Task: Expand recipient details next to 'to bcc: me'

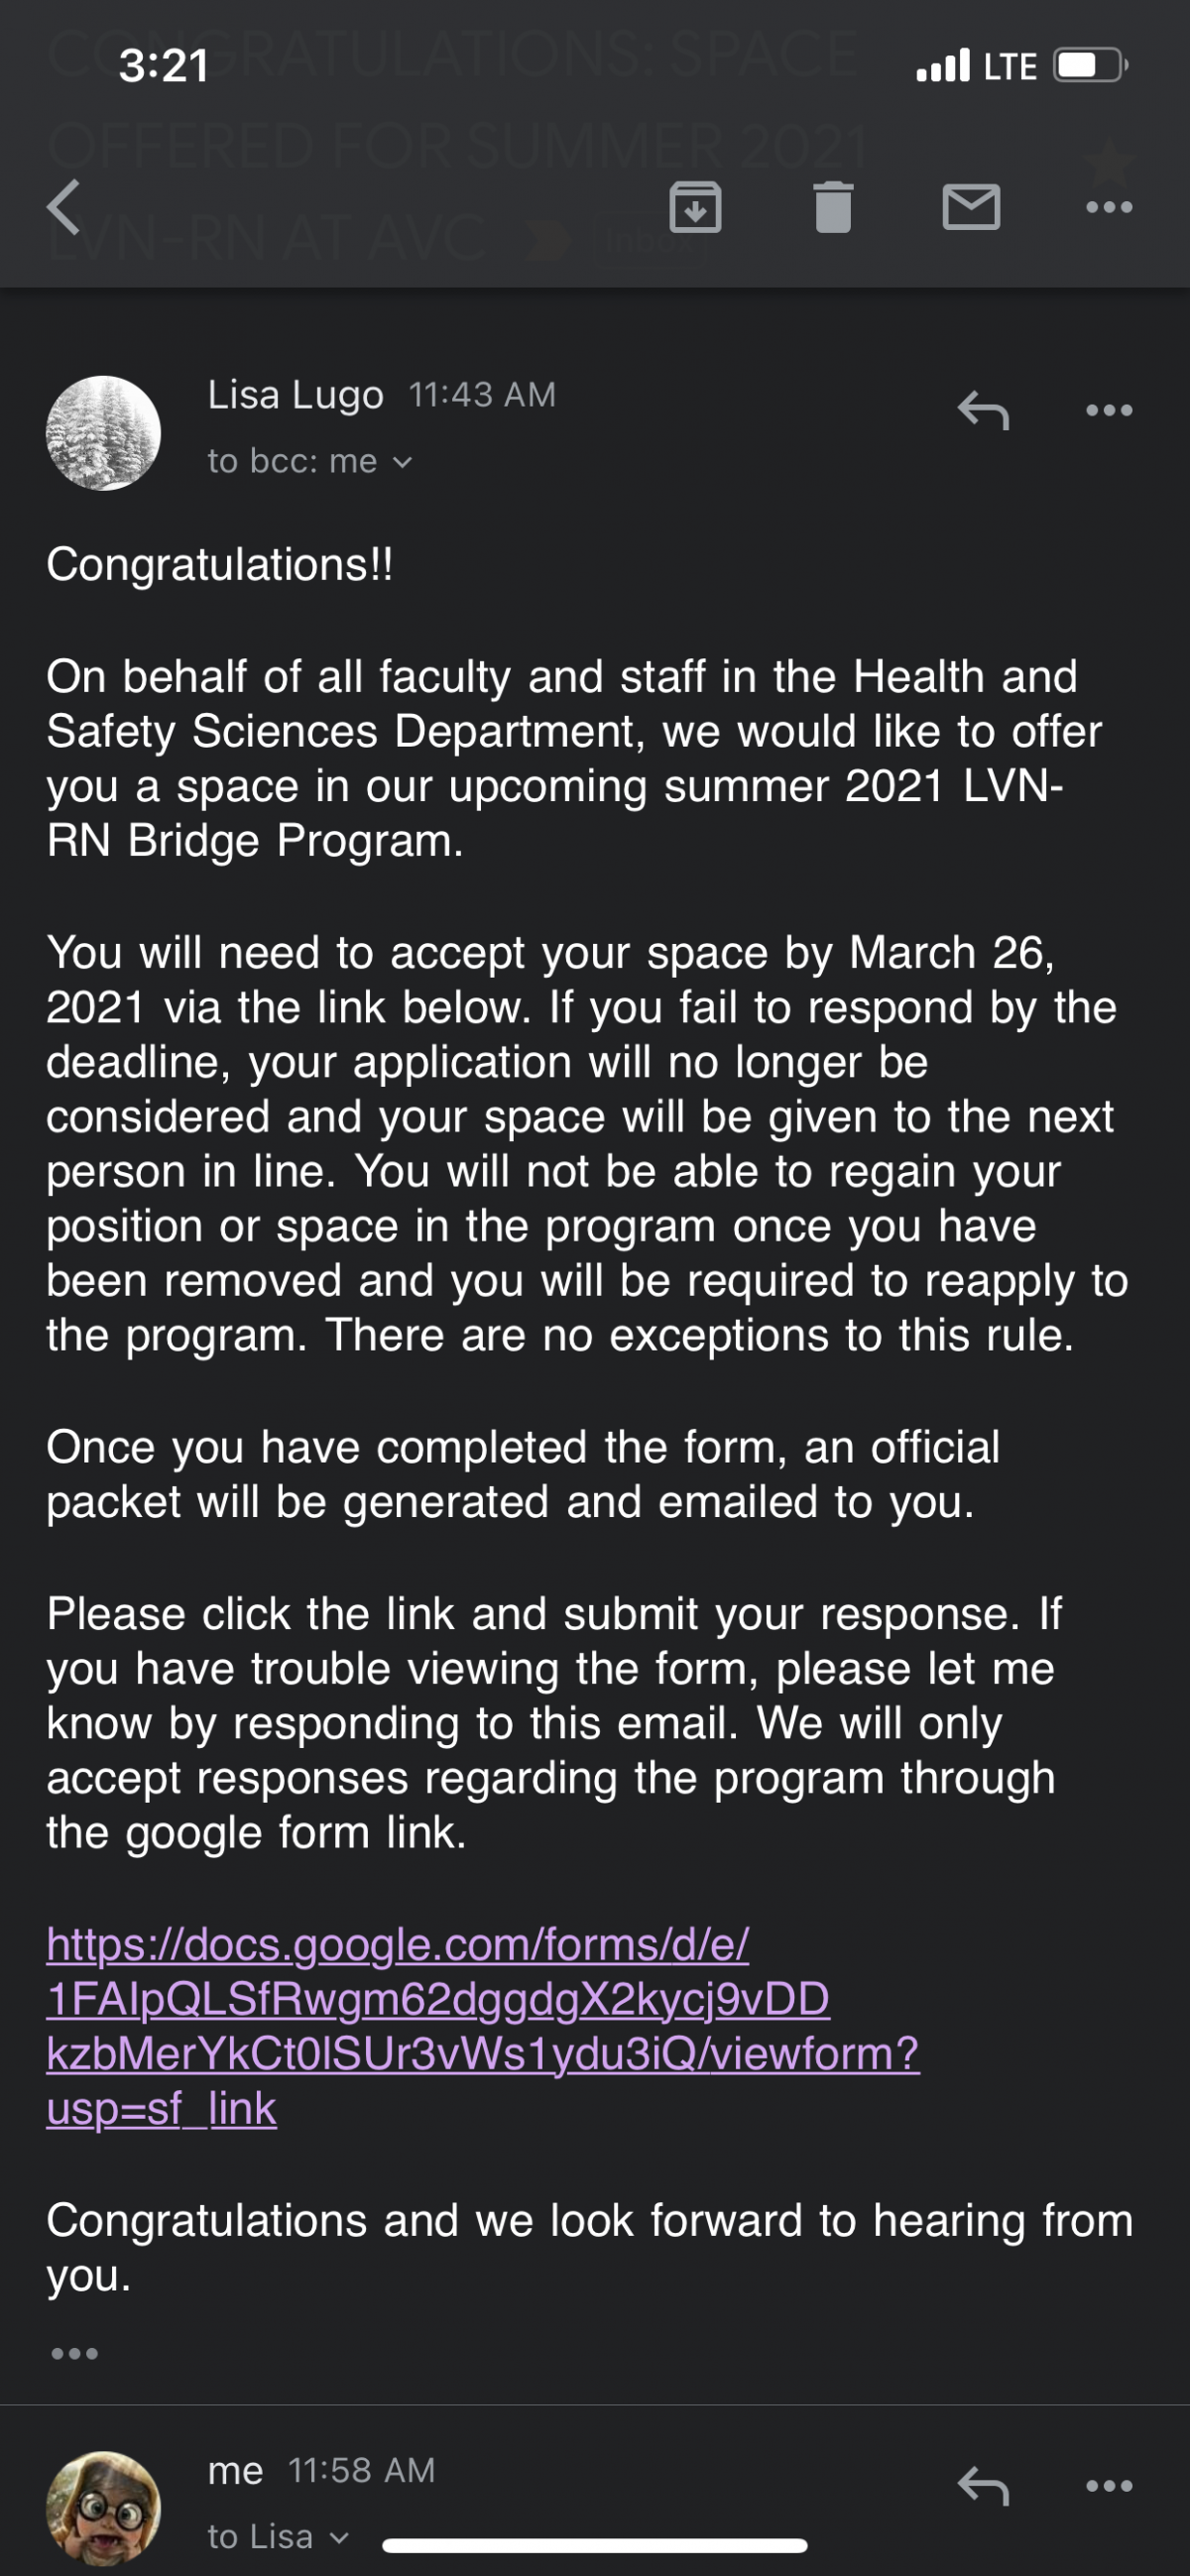Action: (x=402, y=462)
